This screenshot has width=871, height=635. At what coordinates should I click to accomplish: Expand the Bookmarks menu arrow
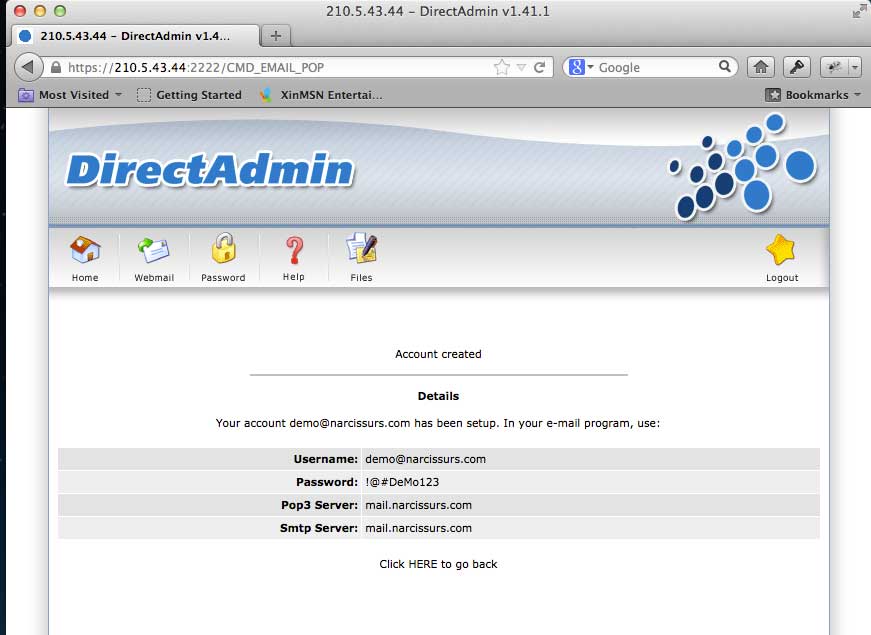858,95
